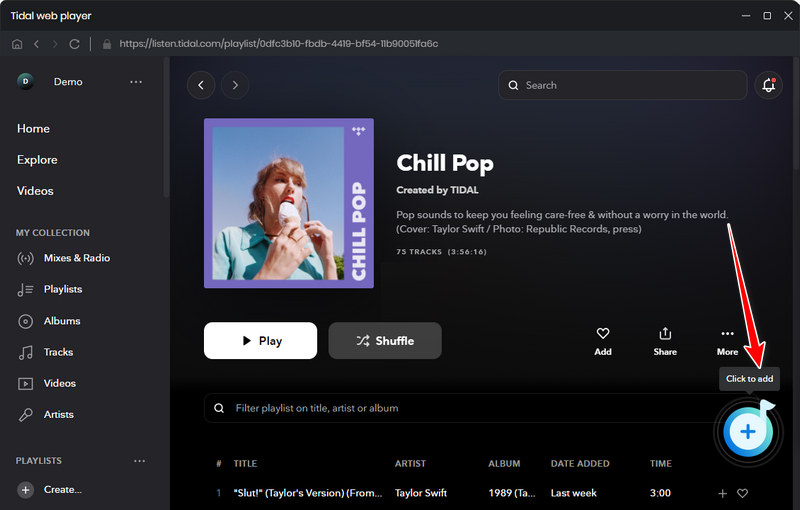This screenshot has height=510, width=800.
Task: Click the round back arrow in player
Action: click(x=201, y=85)
